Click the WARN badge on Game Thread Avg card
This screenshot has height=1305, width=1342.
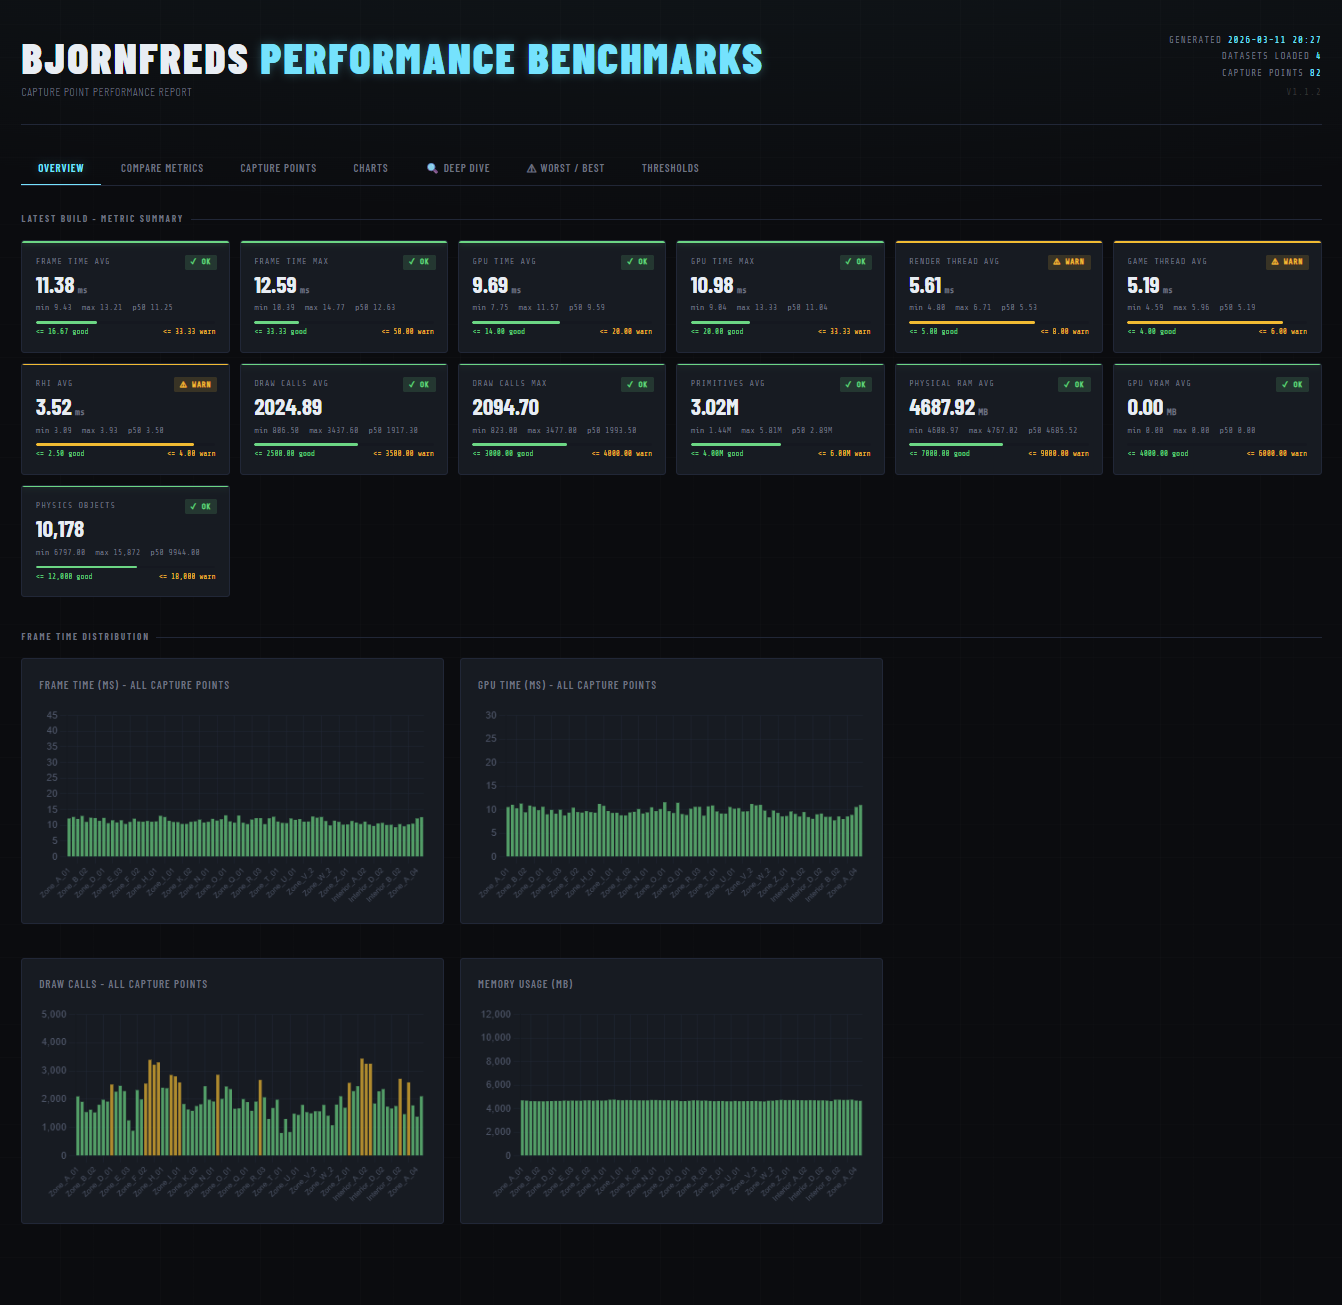(x=1288, y=261)
